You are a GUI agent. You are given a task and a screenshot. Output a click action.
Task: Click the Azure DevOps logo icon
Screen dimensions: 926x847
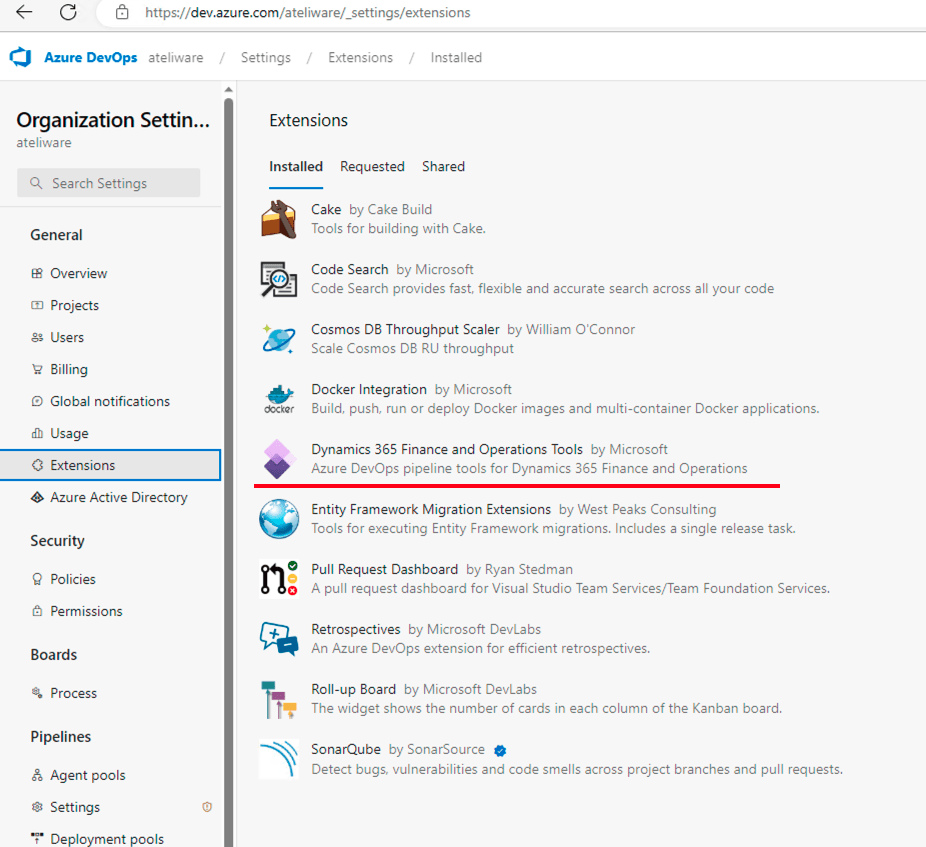pos(21,57)
